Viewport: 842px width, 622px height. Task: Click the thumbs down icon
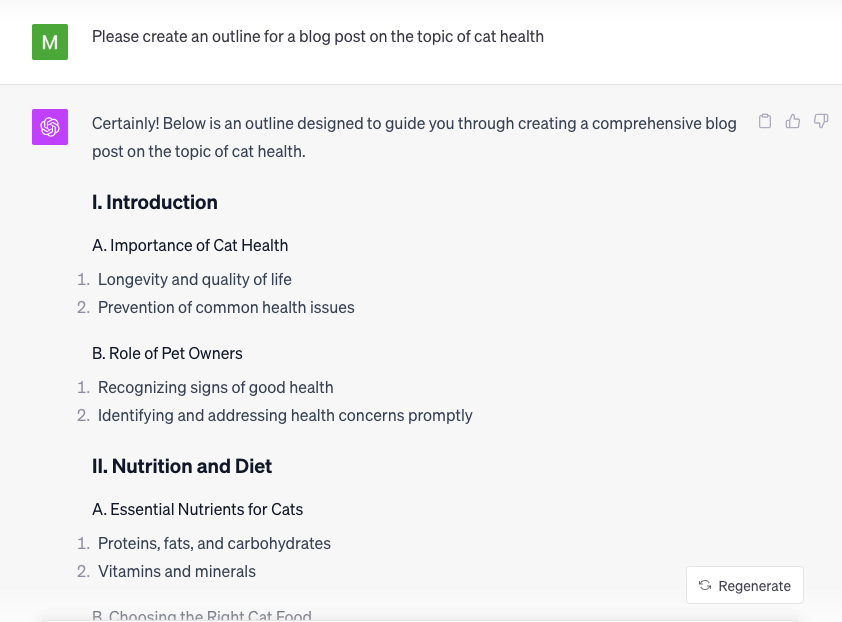click(821, 121)
